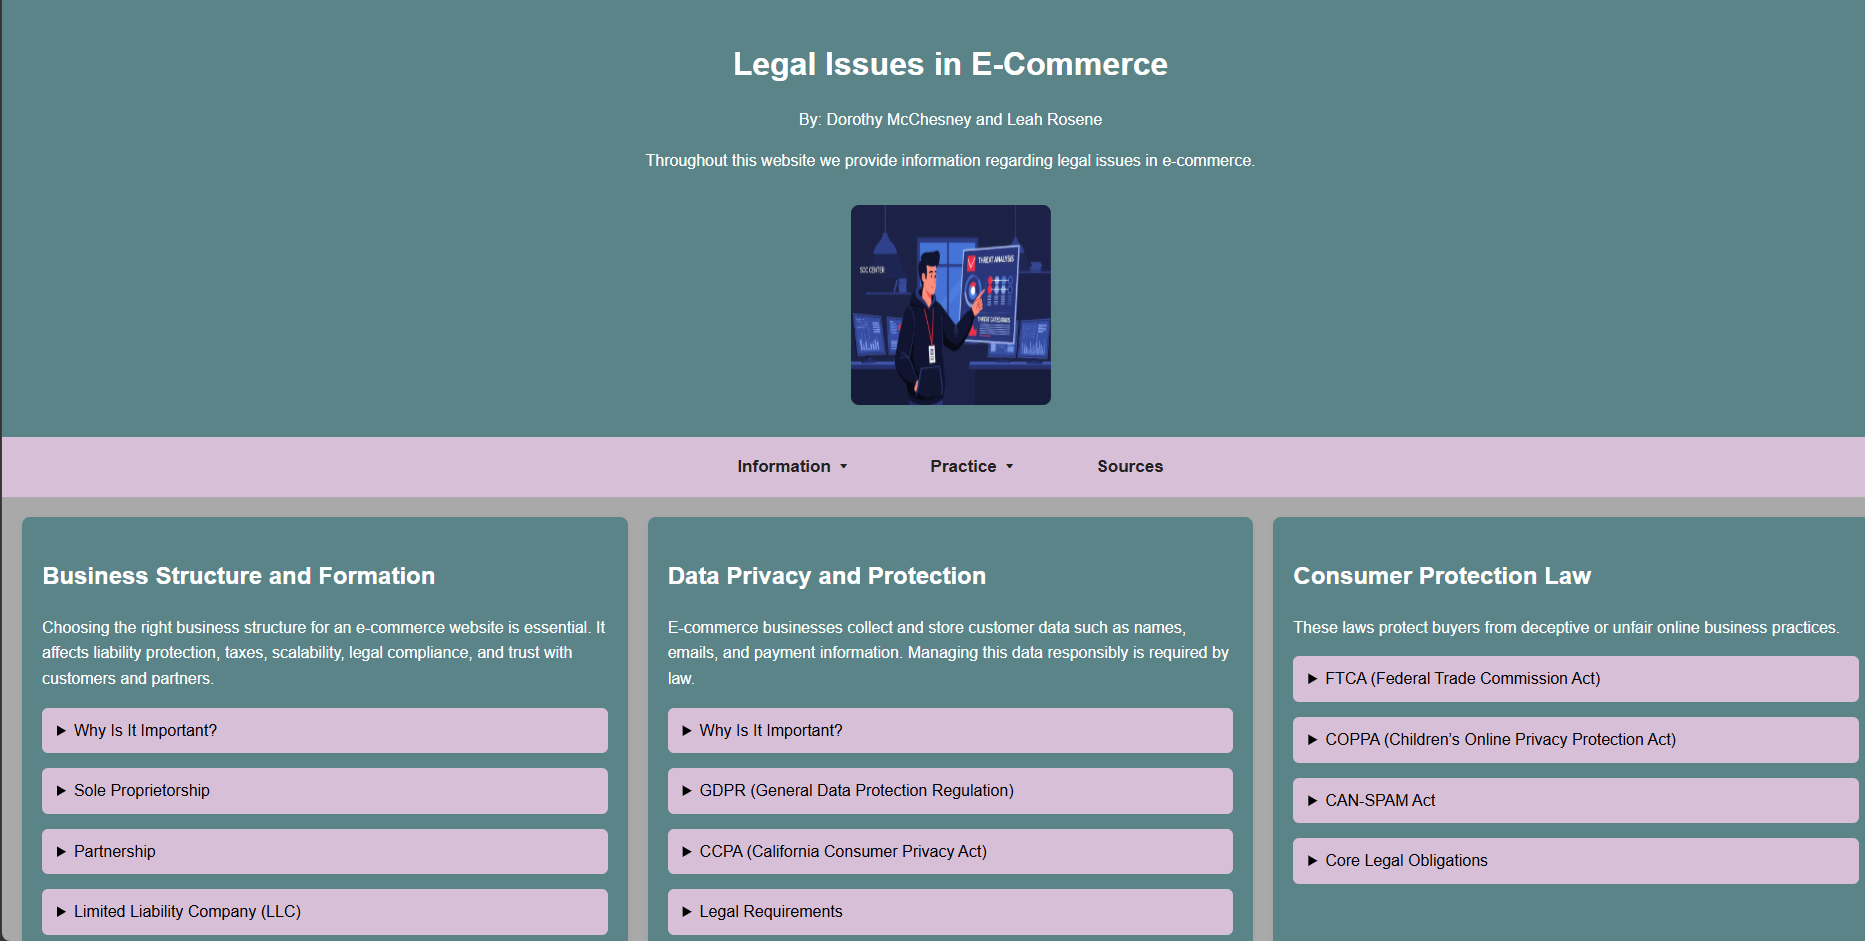Expand GDPR (General Data Protection Regulation)
Viewport: 1865px width, 941px height.
[x=950, y=791]
